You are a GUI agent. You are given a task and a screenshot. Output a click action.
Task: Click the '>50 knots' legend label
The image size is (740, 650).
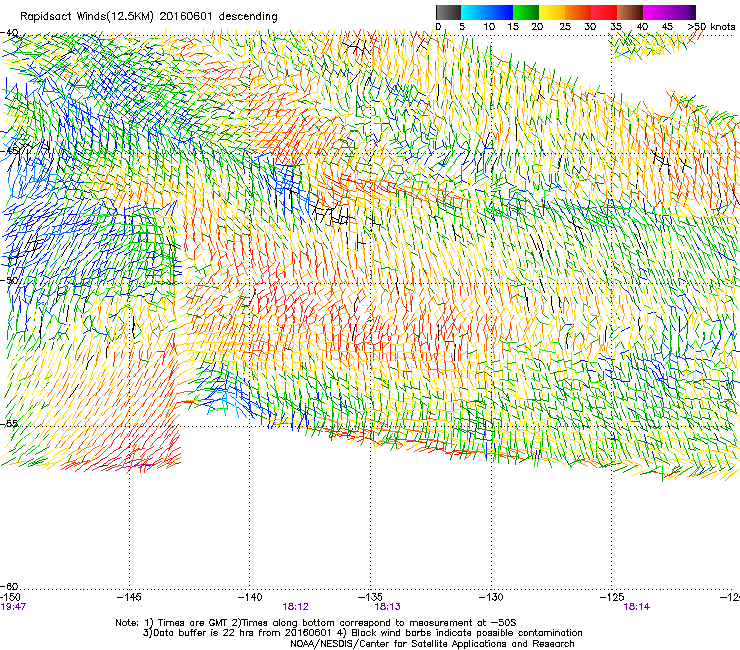click(711, 27)
